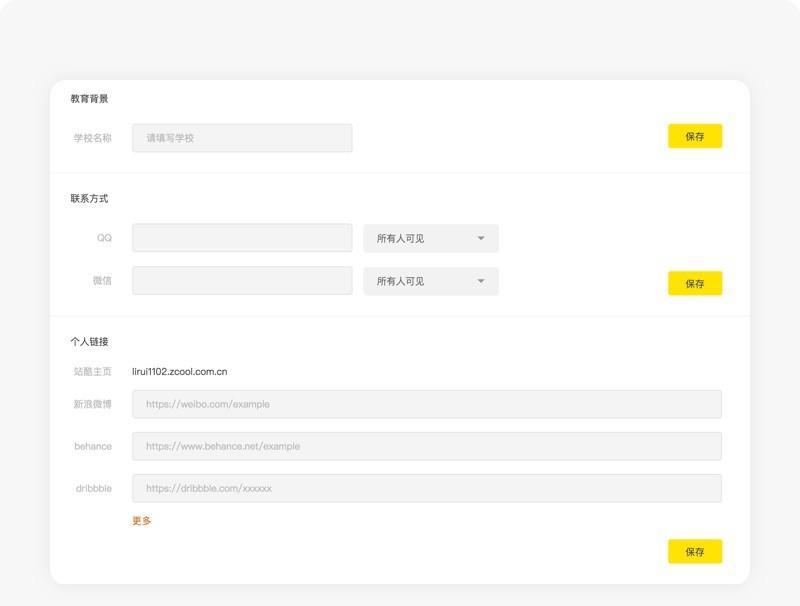Screen dimensions: 800x606
Task: Click into the QQ number field
Action: [x=242, y=238]
